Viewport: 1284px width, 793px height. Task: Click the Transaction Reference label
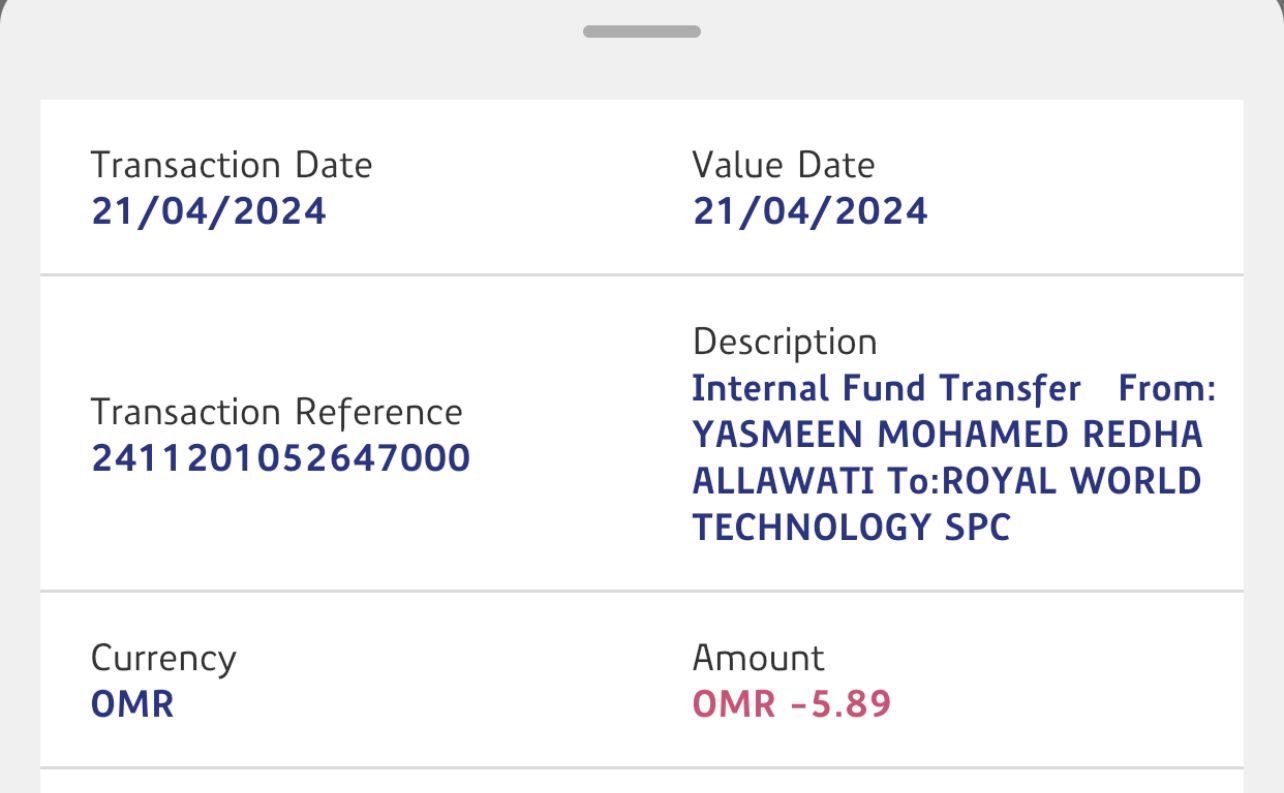coord(276,412)
